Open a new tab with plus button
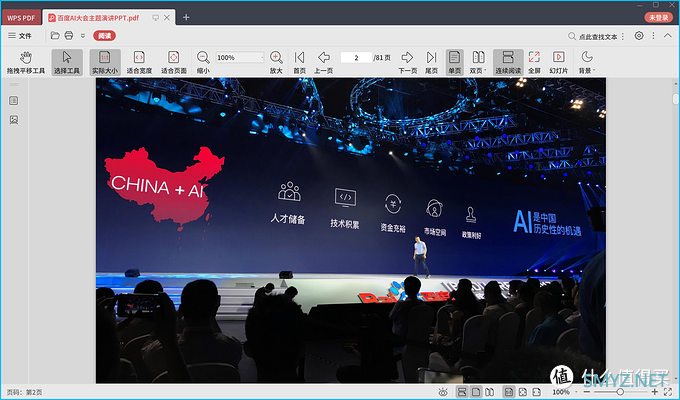This screenshot has height=400, width=680. (186, 17)
